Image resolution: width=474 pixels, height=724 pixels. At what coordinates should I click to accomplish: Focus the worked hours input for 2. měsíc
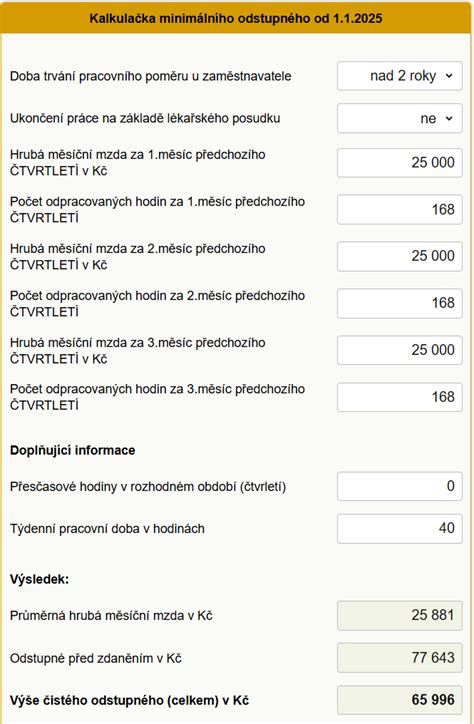[400, 303]
